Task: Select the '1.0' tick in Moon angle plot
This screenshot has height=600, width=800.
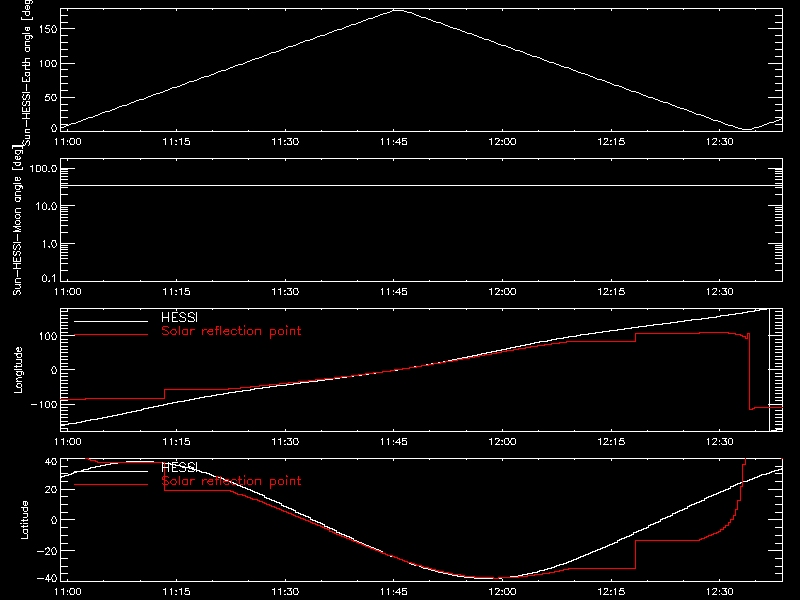Action: [49, 244]
